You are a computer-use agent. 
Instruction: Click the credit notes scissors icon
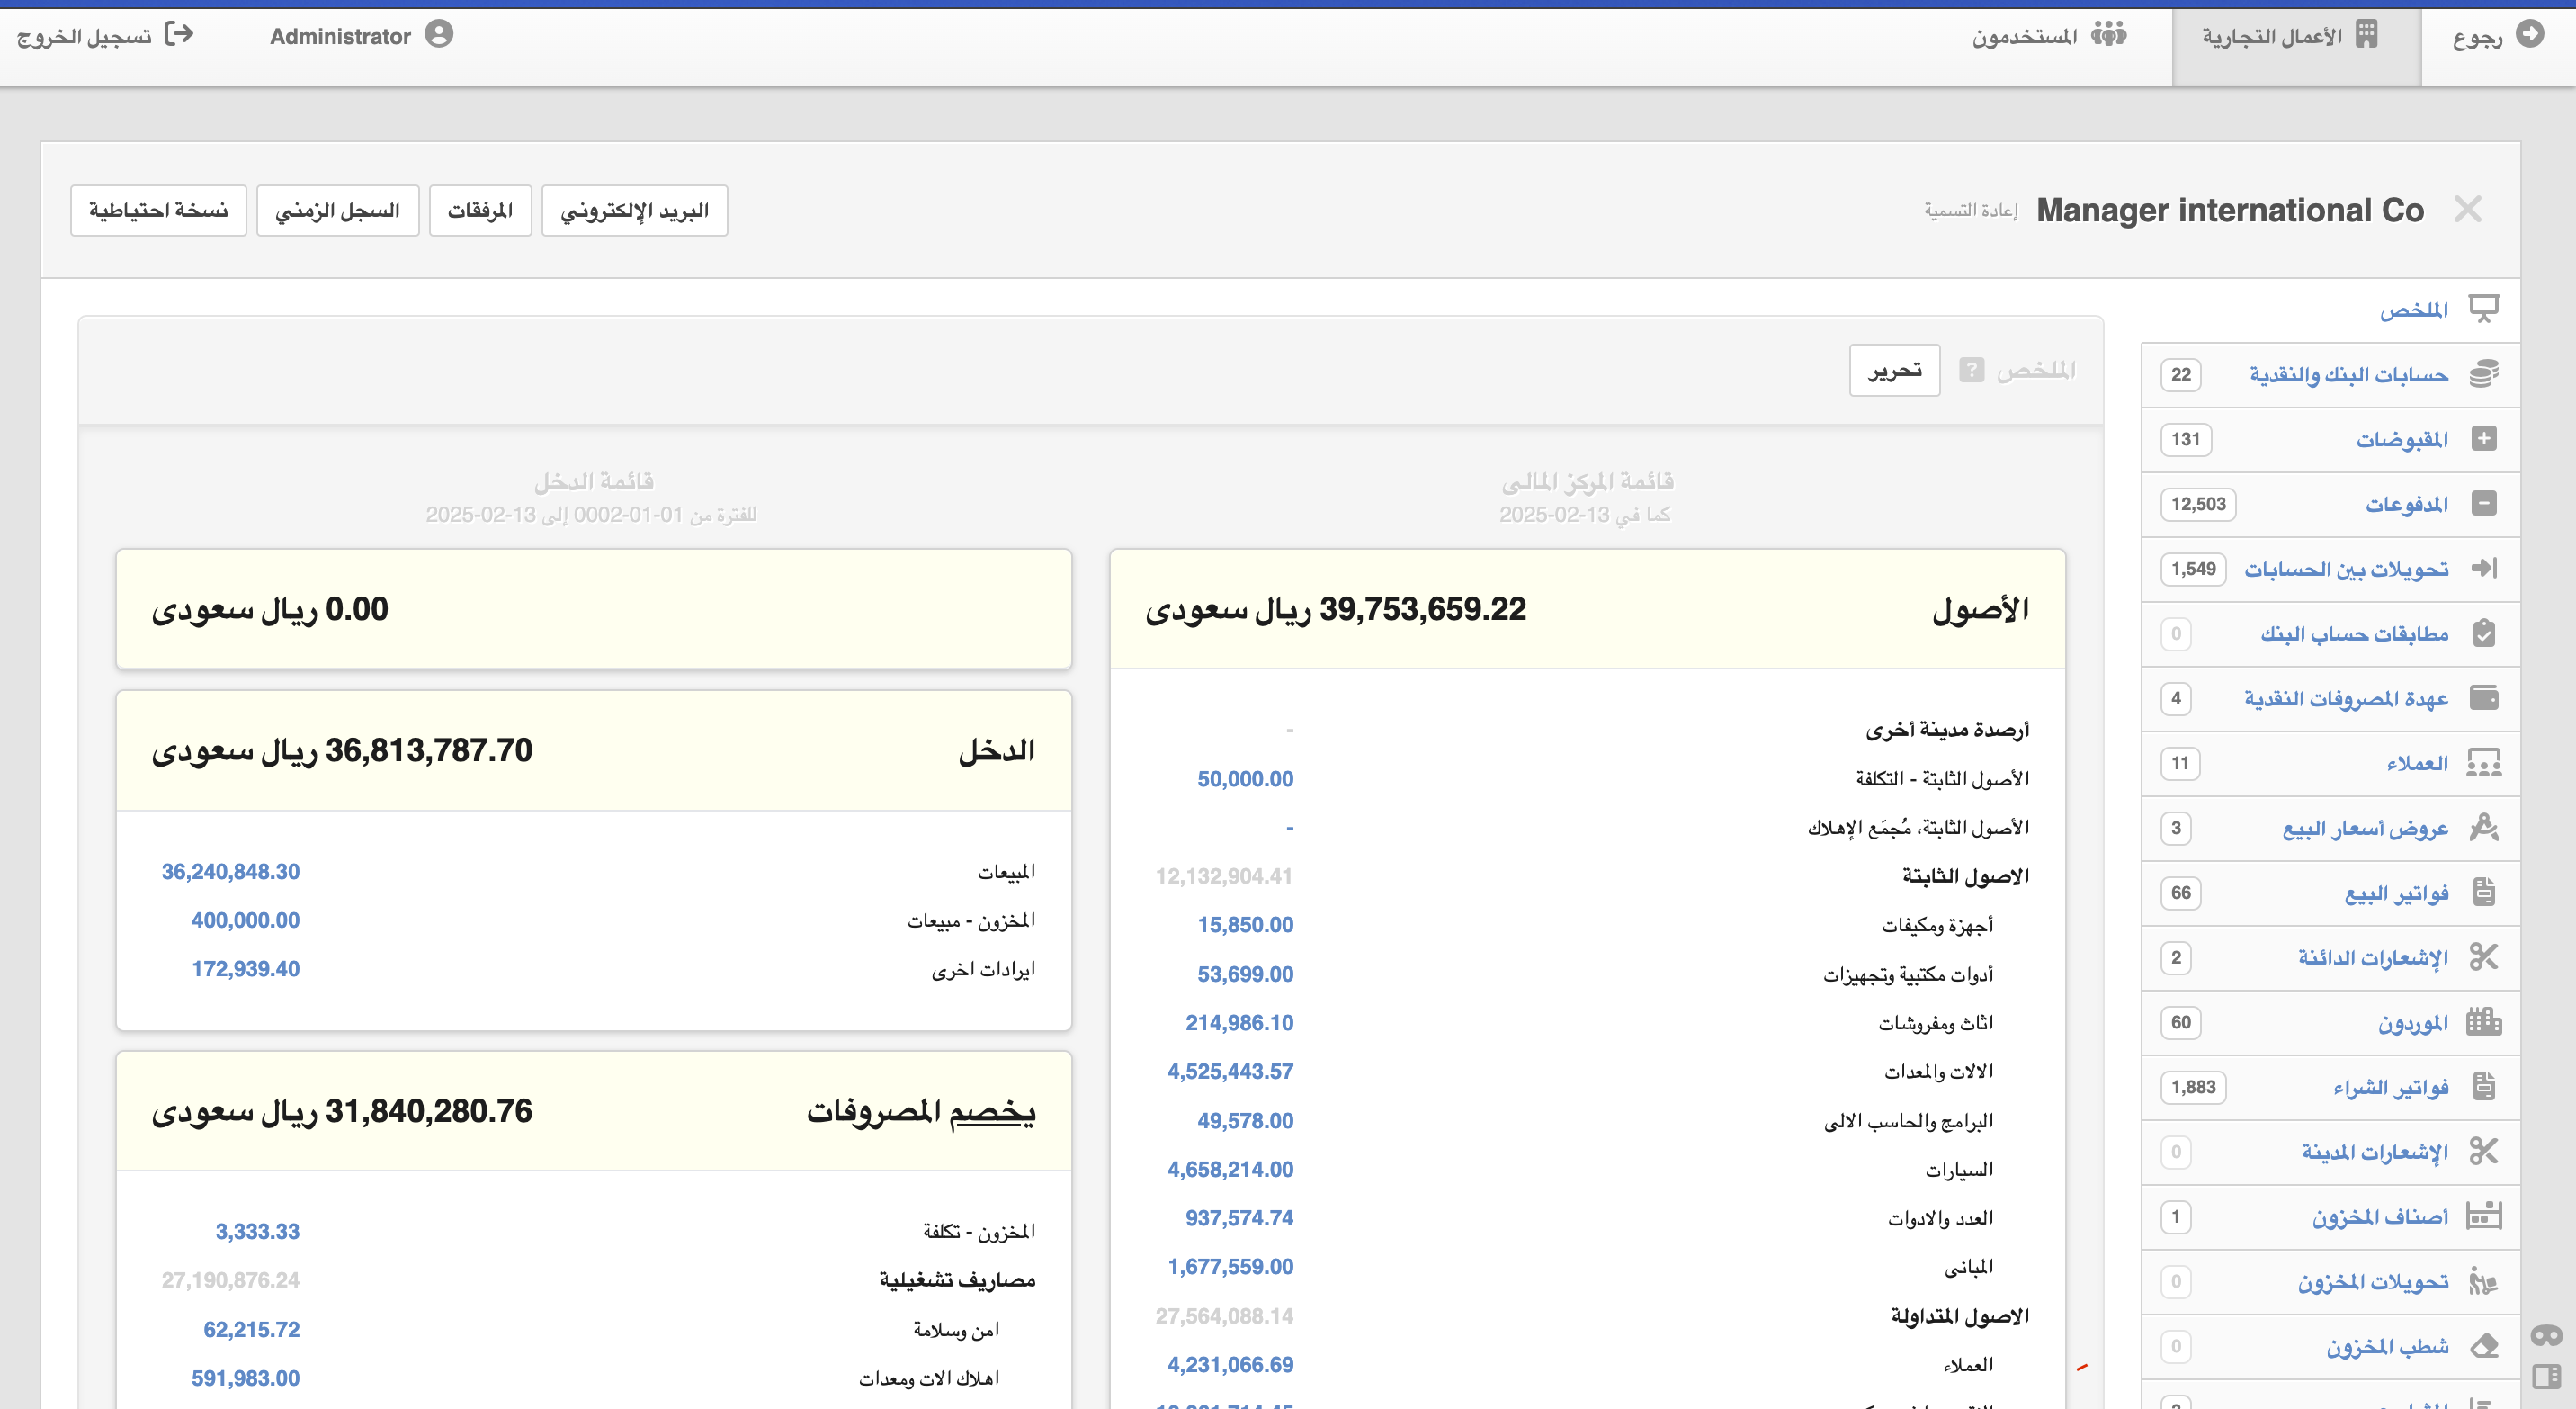[x=2484, y=957]
